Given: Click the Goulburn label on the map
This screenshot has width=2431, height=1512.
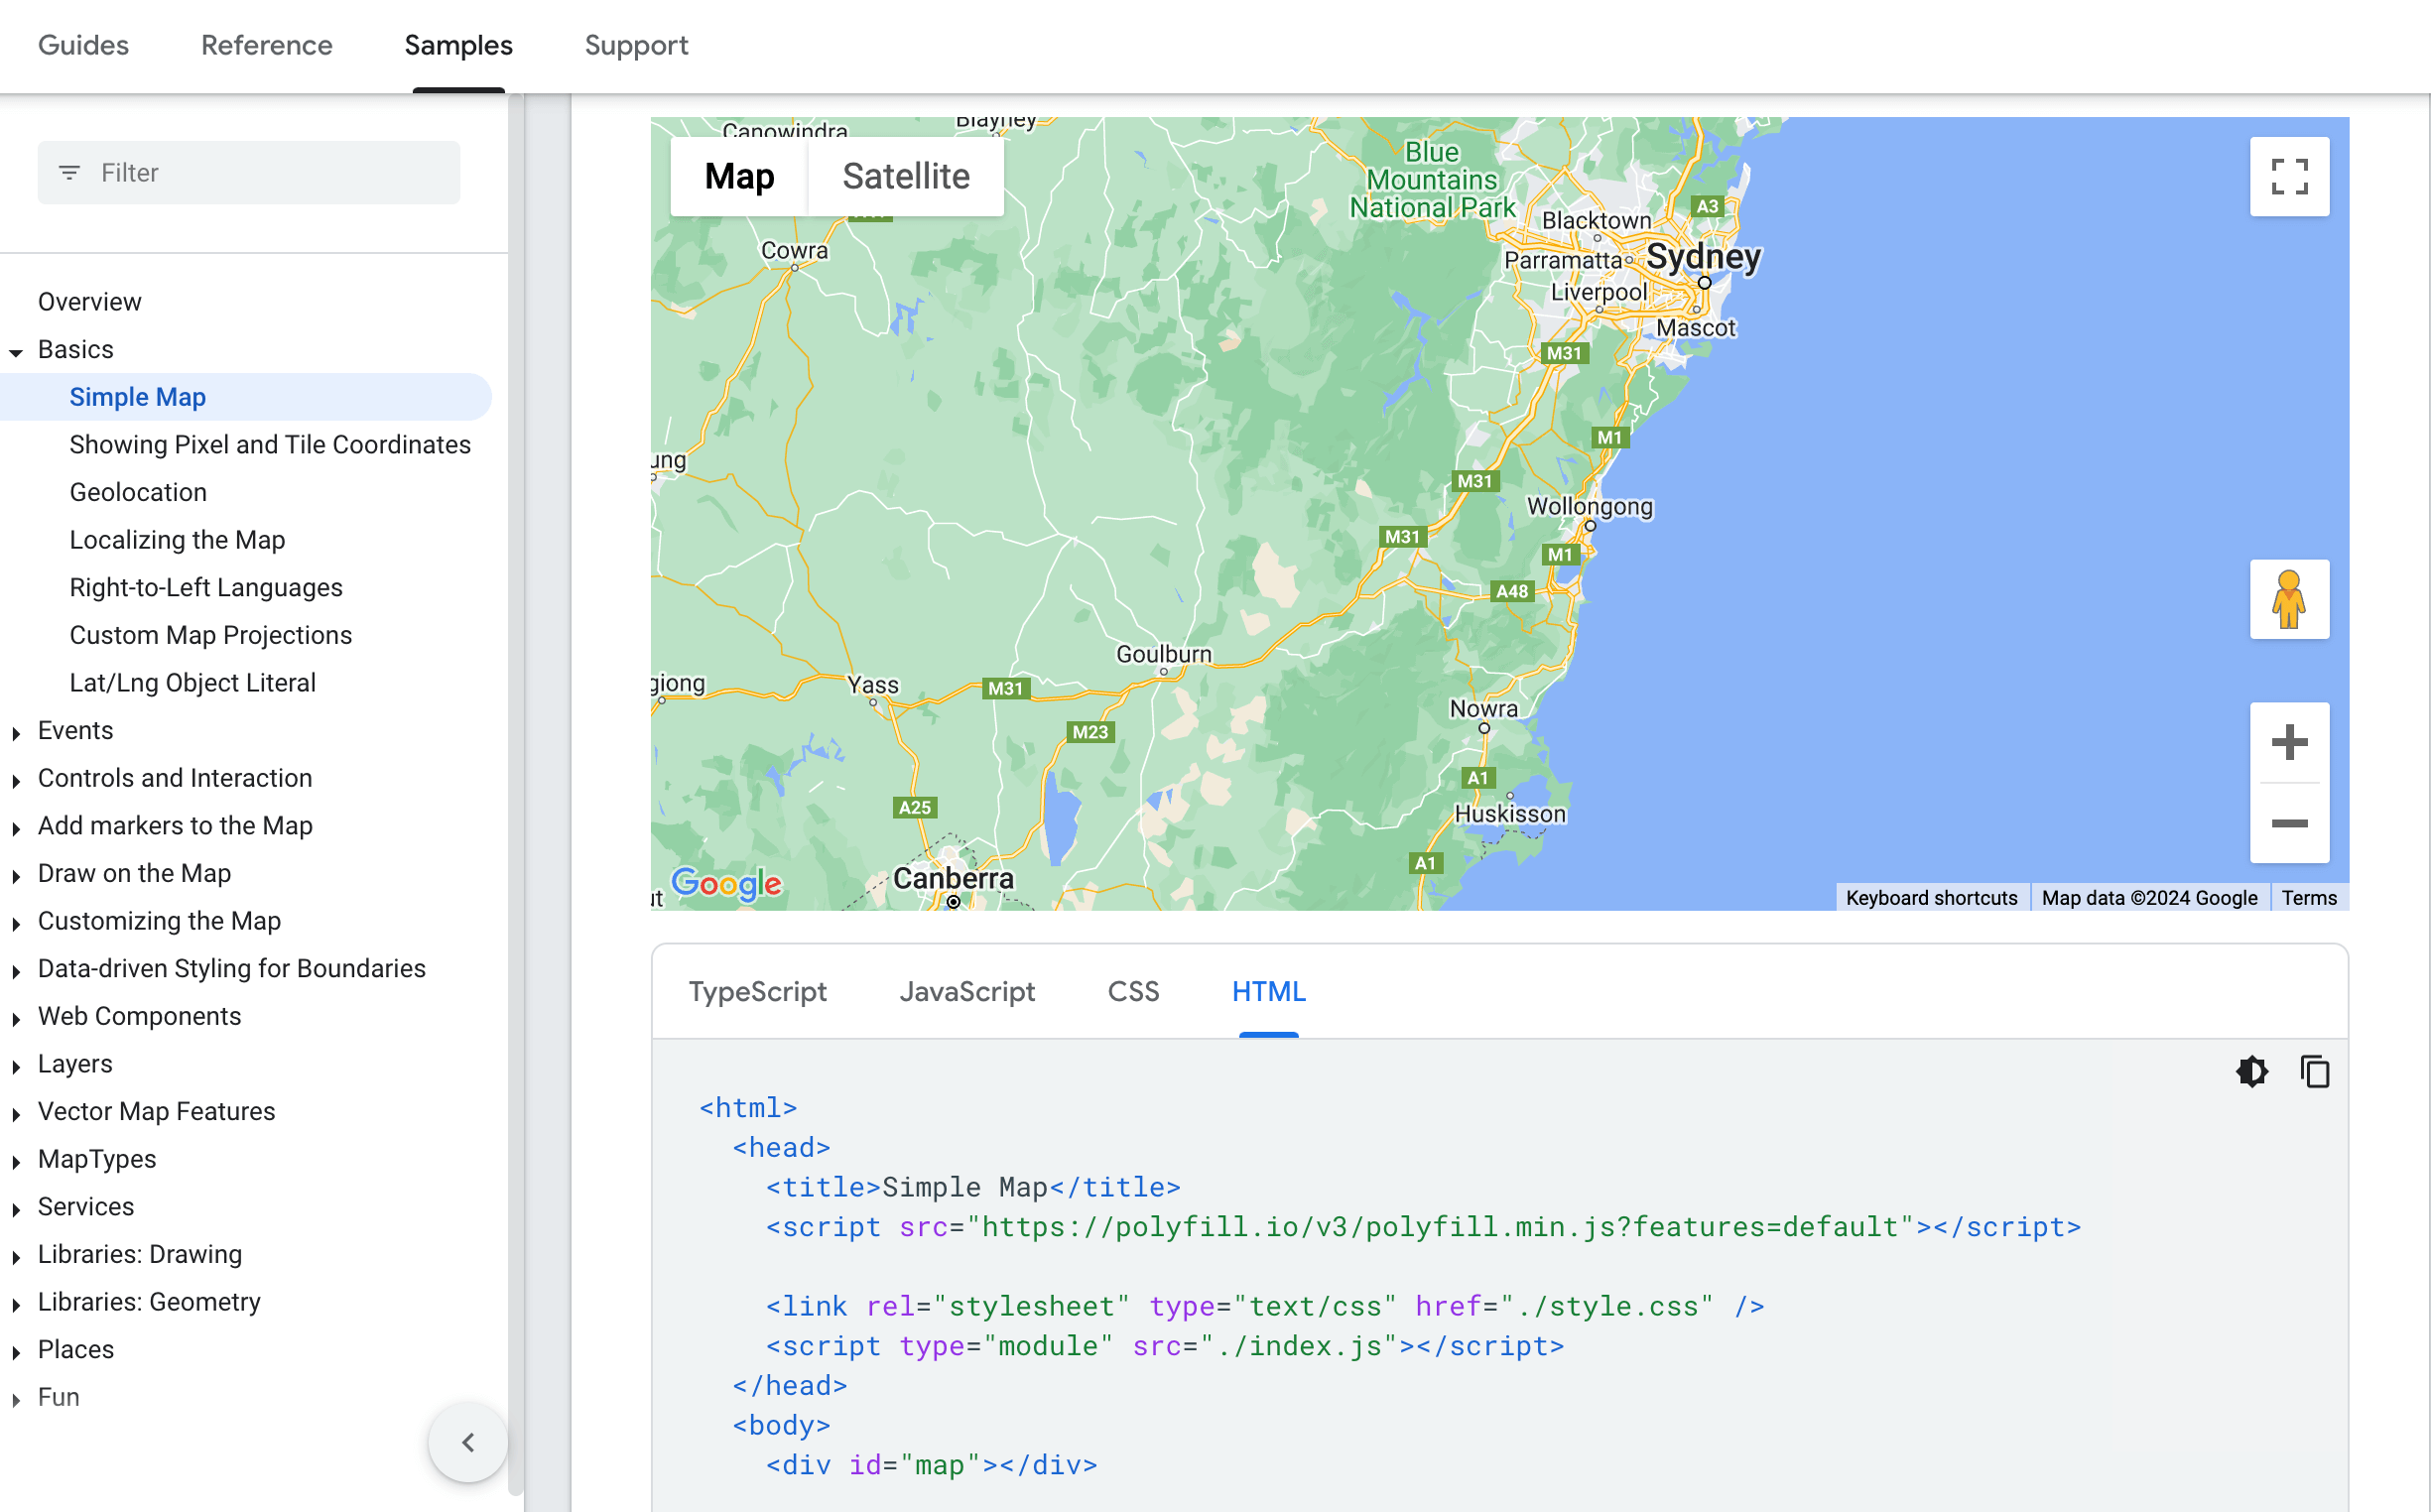Looking at the screenshot, I should [1163, 654].
